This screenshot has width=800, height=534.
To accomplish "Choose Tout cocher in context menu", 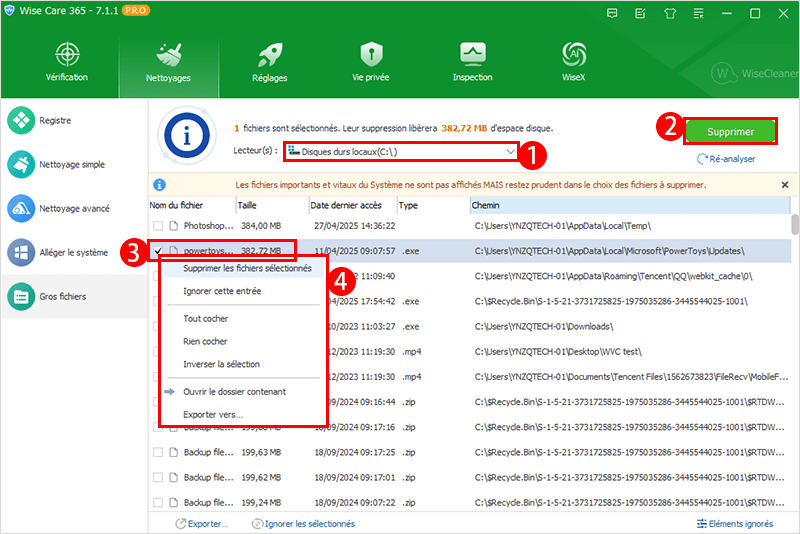I will click(206, 319).
